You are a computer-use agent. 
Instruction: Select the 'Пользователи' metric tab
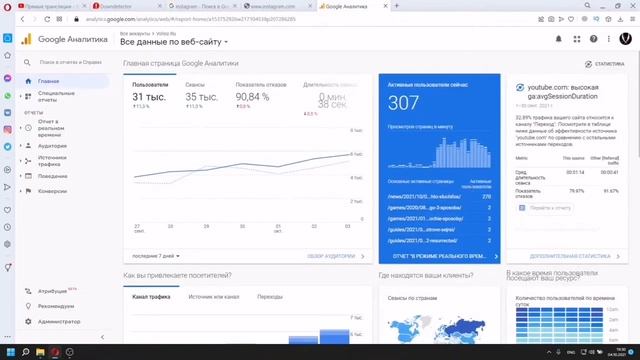pyautogui.click(x=150, y=84)
